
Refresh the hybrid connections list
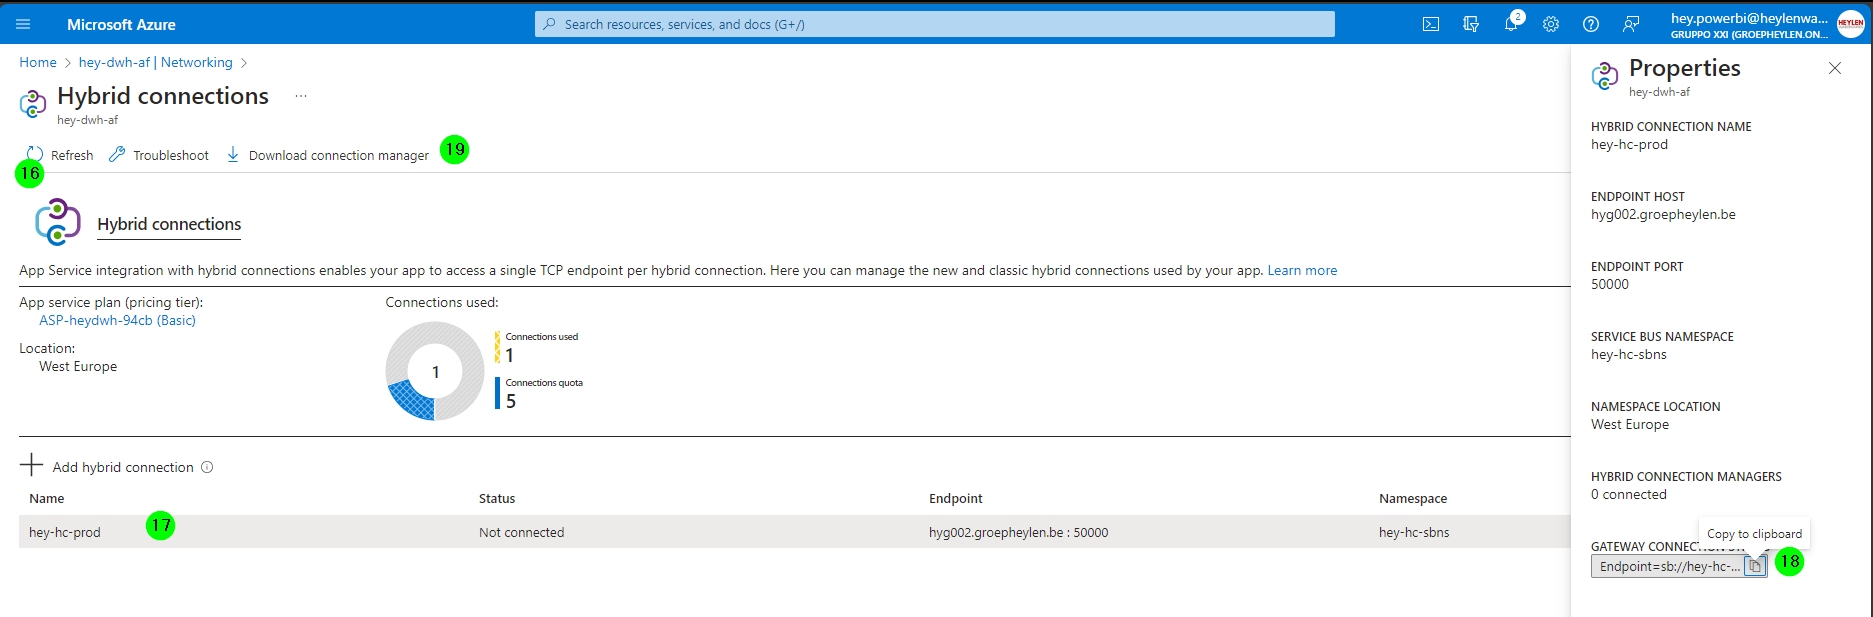point(60,155)
